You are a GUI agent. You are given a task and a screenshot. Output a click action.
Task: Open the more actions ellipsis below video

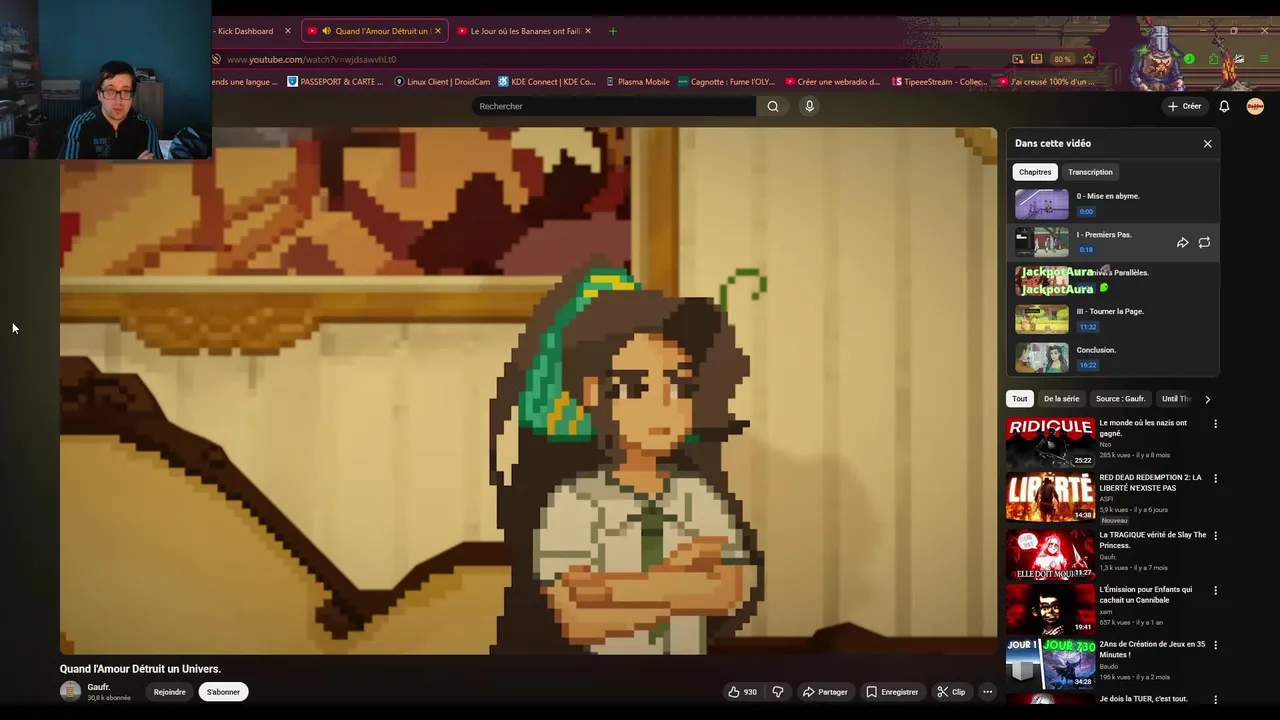pos(987,692)
